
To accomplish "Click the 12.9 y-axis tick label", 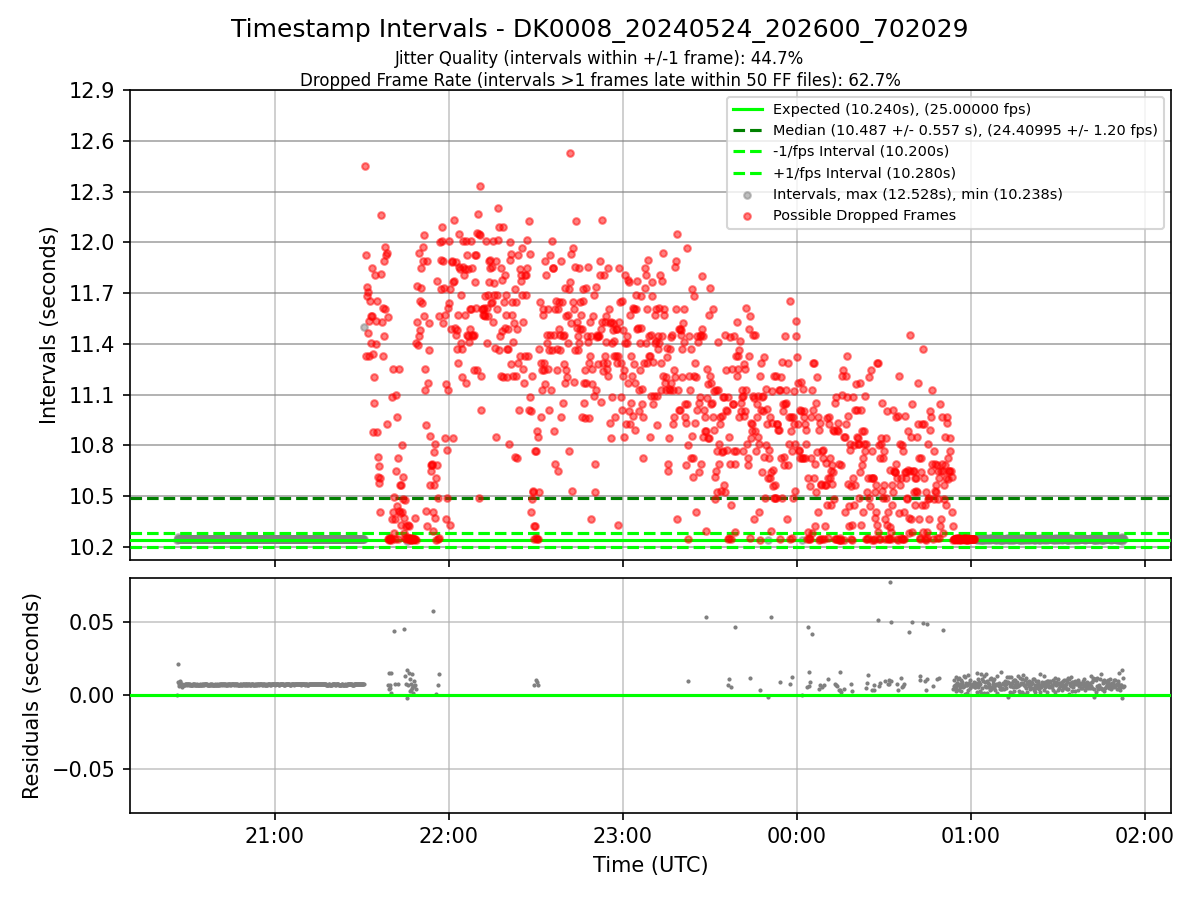I will click(x=94, y=91).
